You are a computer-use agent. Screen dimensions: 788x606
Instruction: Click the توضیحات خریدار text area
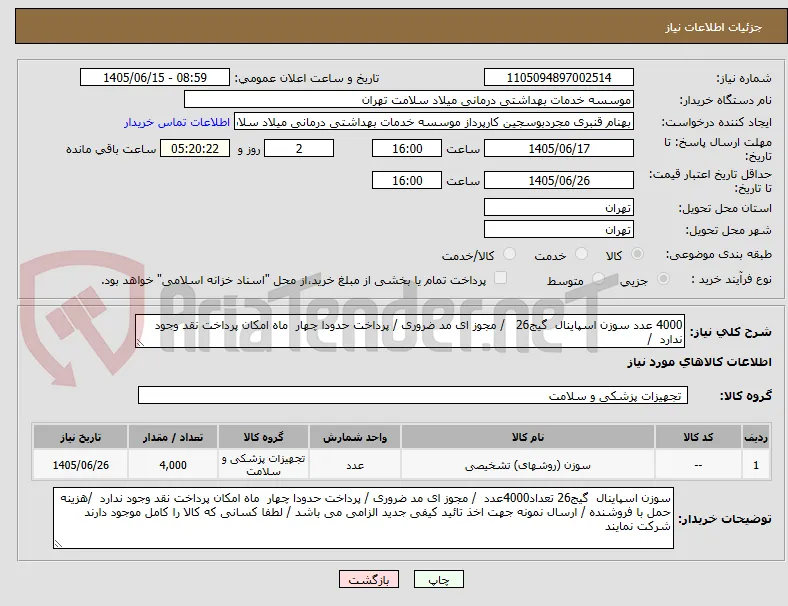click(x=363, y=518)
